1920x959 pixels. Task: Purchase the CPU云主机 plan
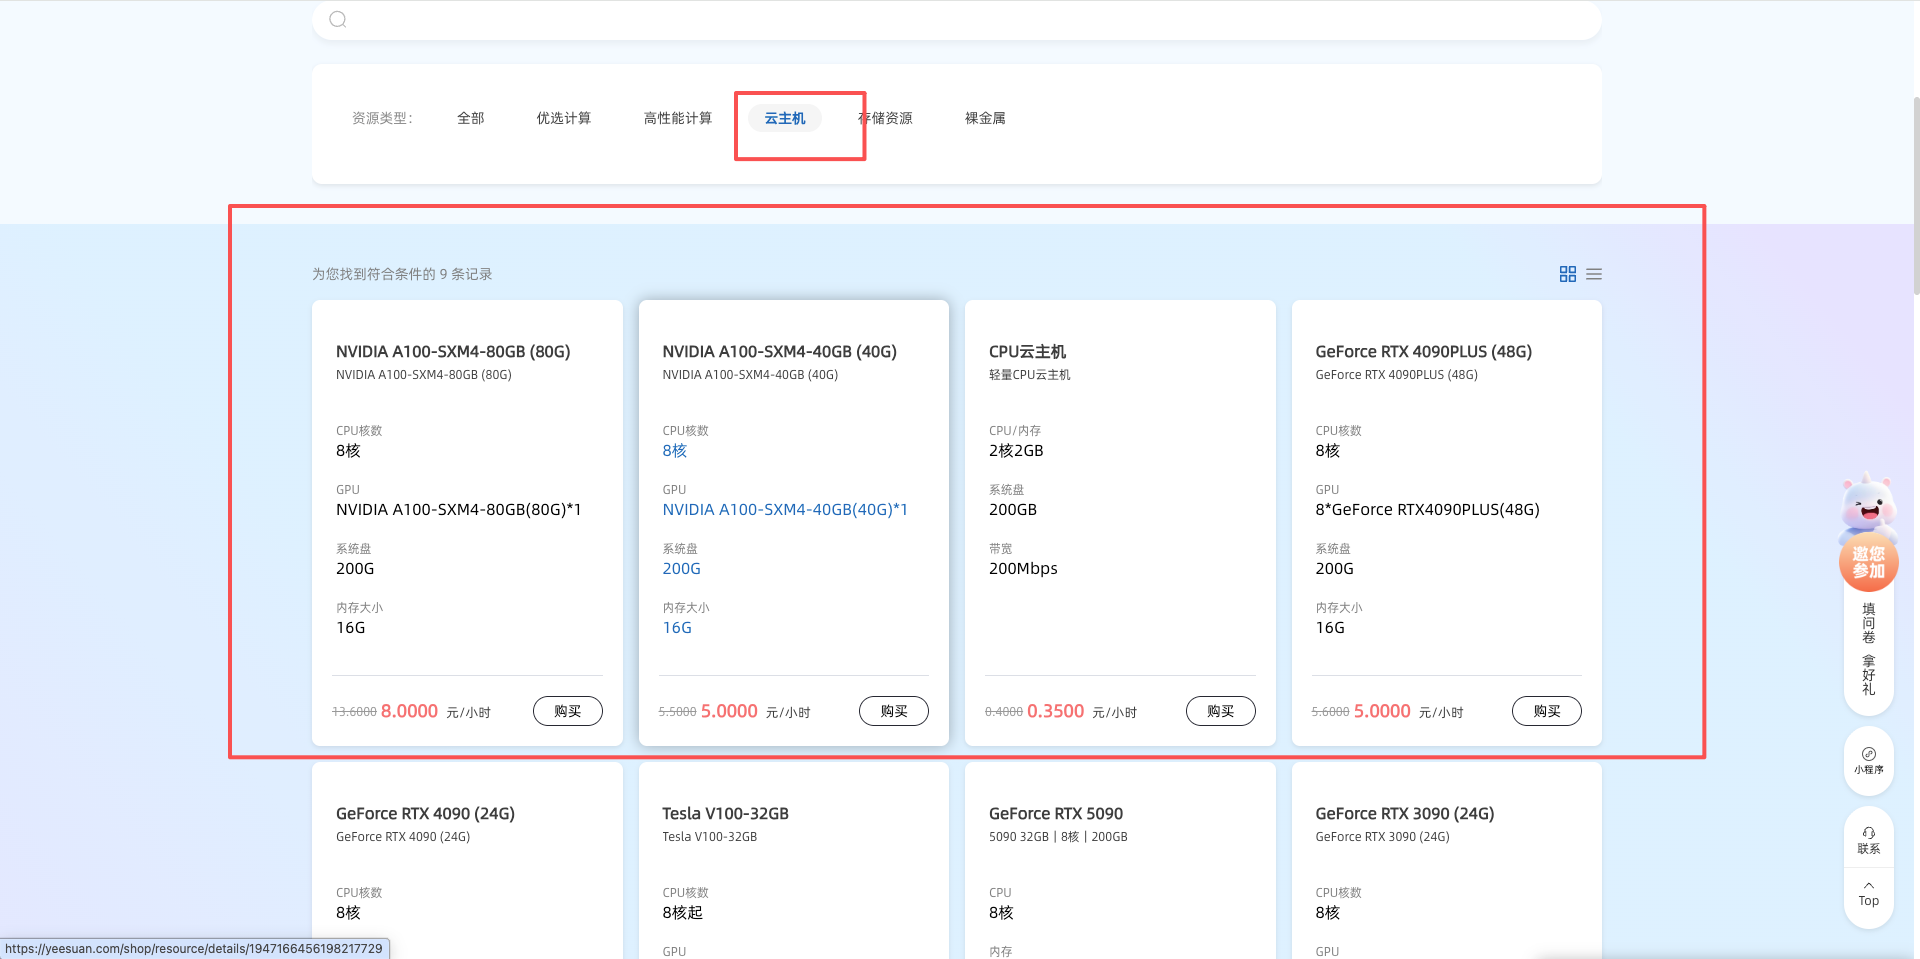pos(1220,711)
